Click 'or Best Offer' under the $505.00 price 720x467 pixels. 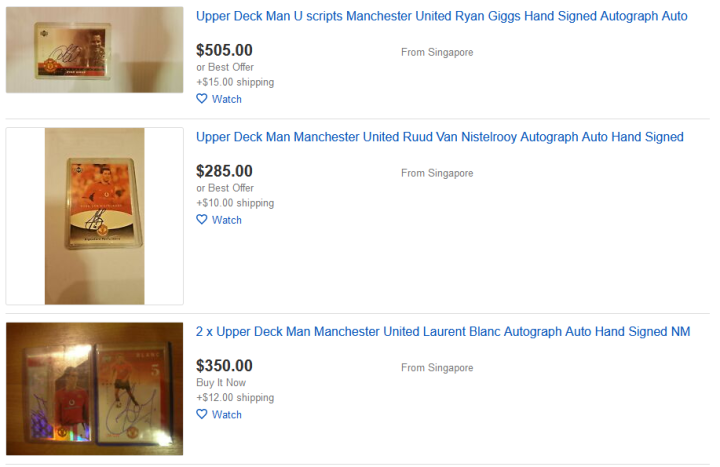coord(225,67)
